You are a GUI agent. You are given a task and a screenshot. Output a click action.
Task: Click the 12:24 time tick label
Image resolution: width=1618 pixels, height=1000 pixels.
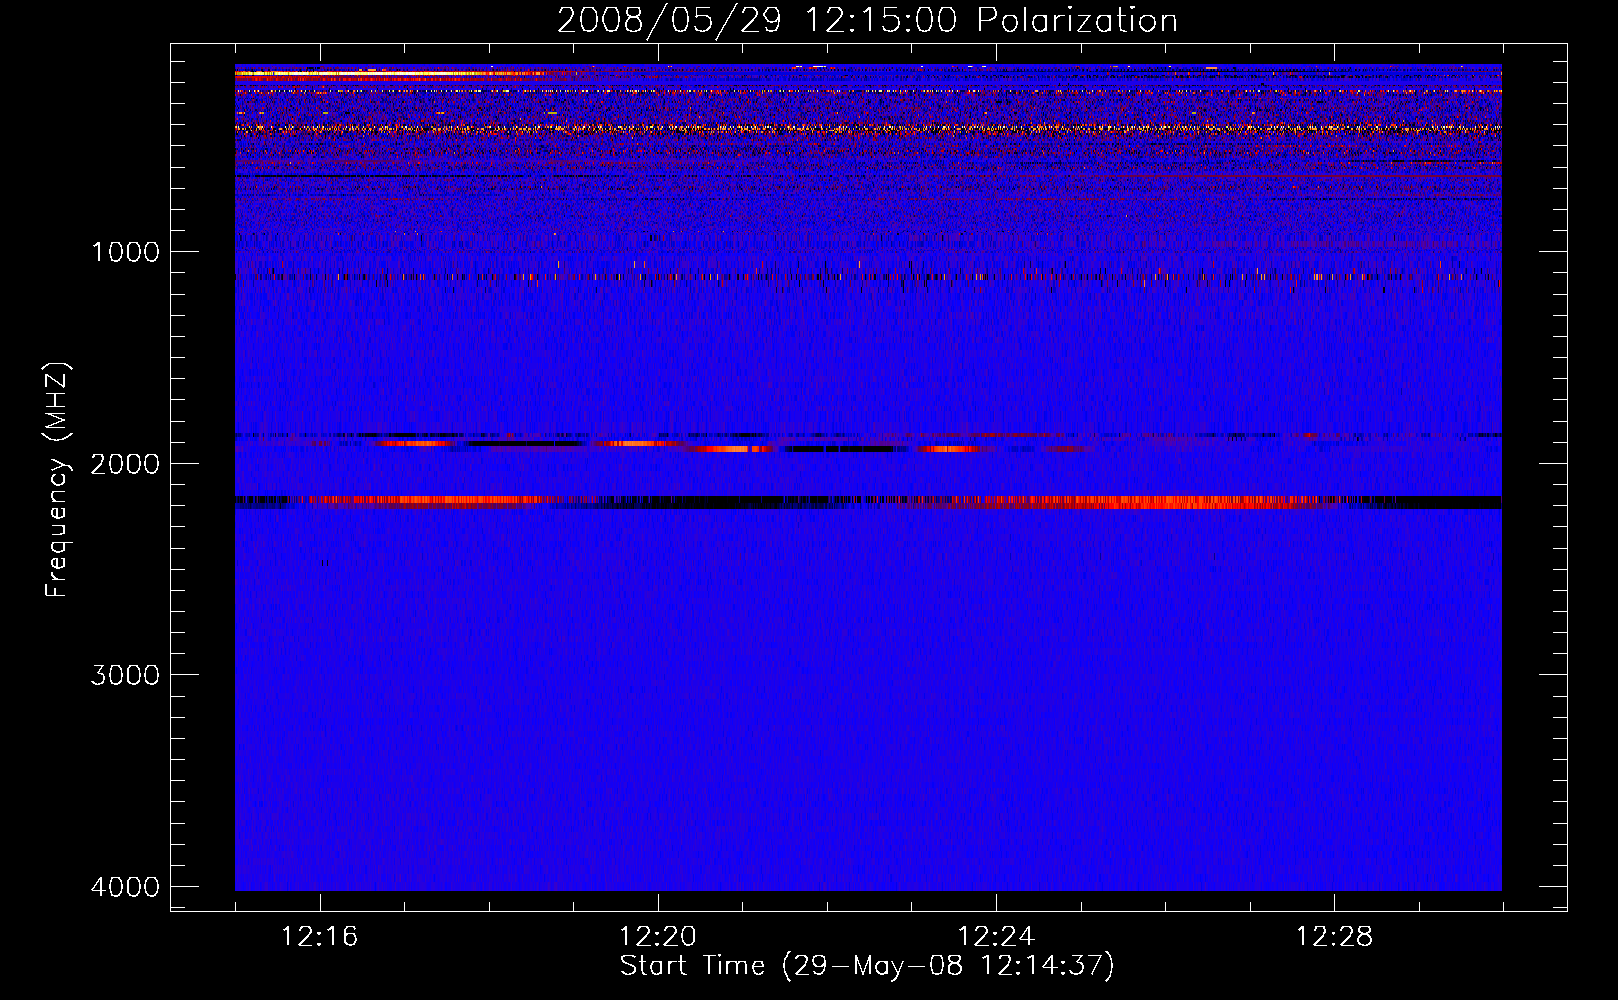pos(996,937)
